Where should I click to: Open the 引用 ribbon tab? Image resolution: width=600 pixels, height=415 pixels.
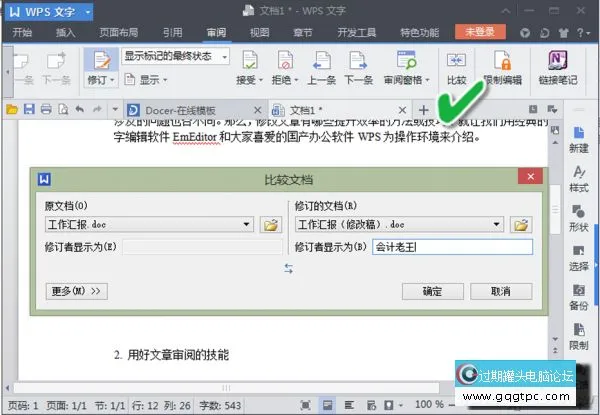(173, 33)
